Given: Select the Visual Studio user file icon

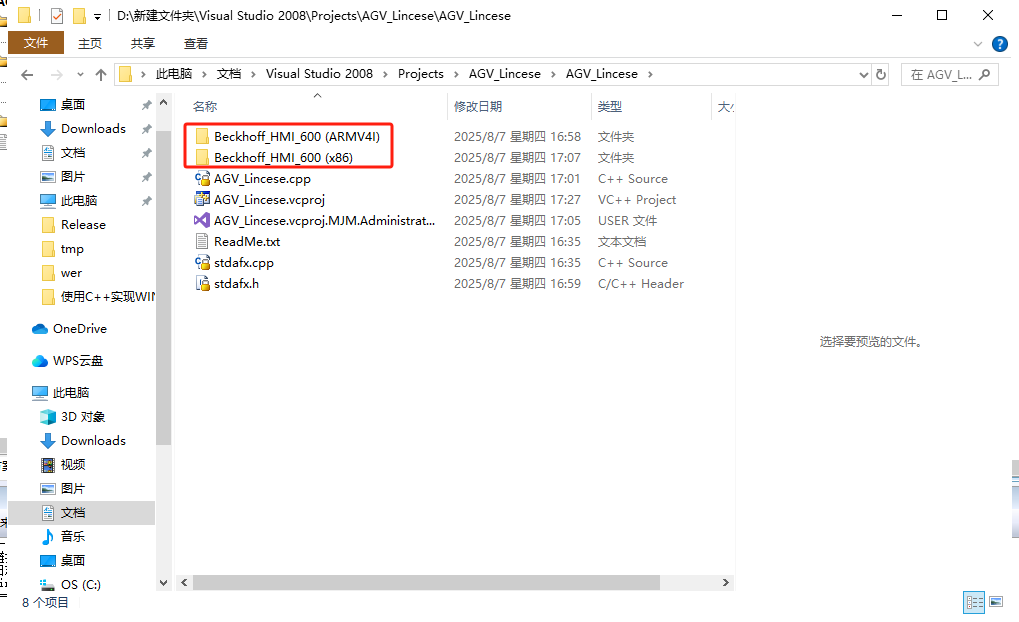Looking at the screenshot, I should pos(202,220).
